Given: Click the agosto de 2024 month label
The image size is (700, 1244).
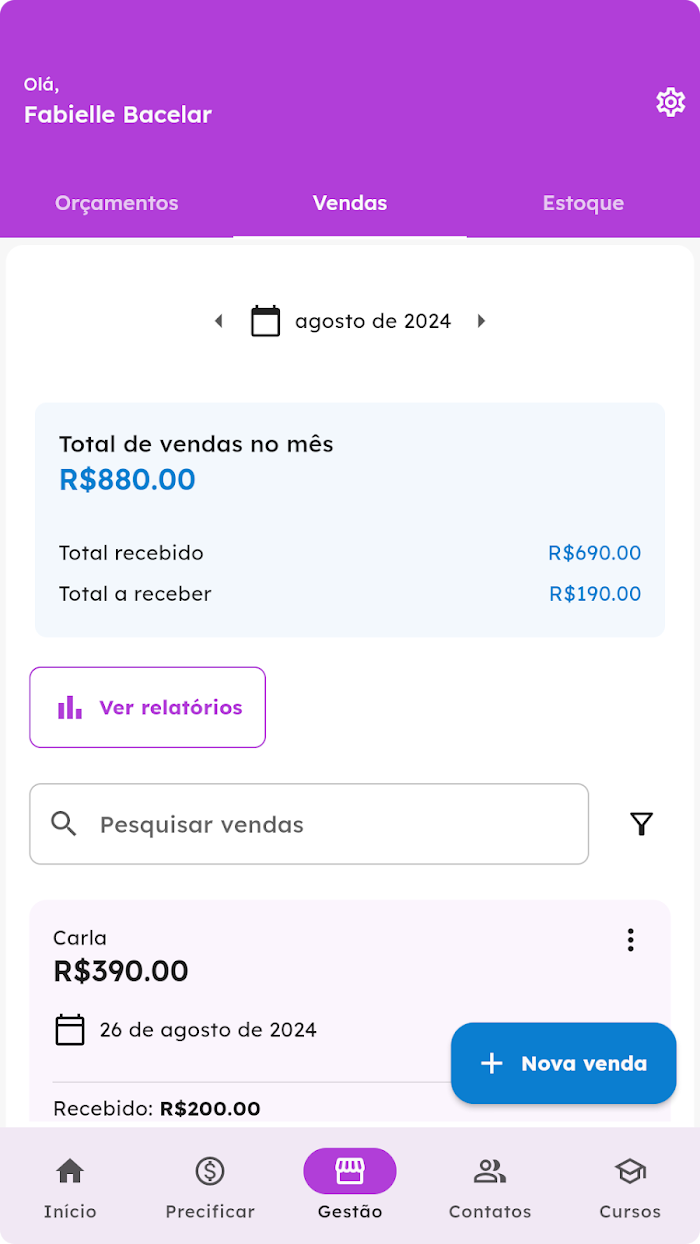Looking at the screenshot, I should coord(373,321).
